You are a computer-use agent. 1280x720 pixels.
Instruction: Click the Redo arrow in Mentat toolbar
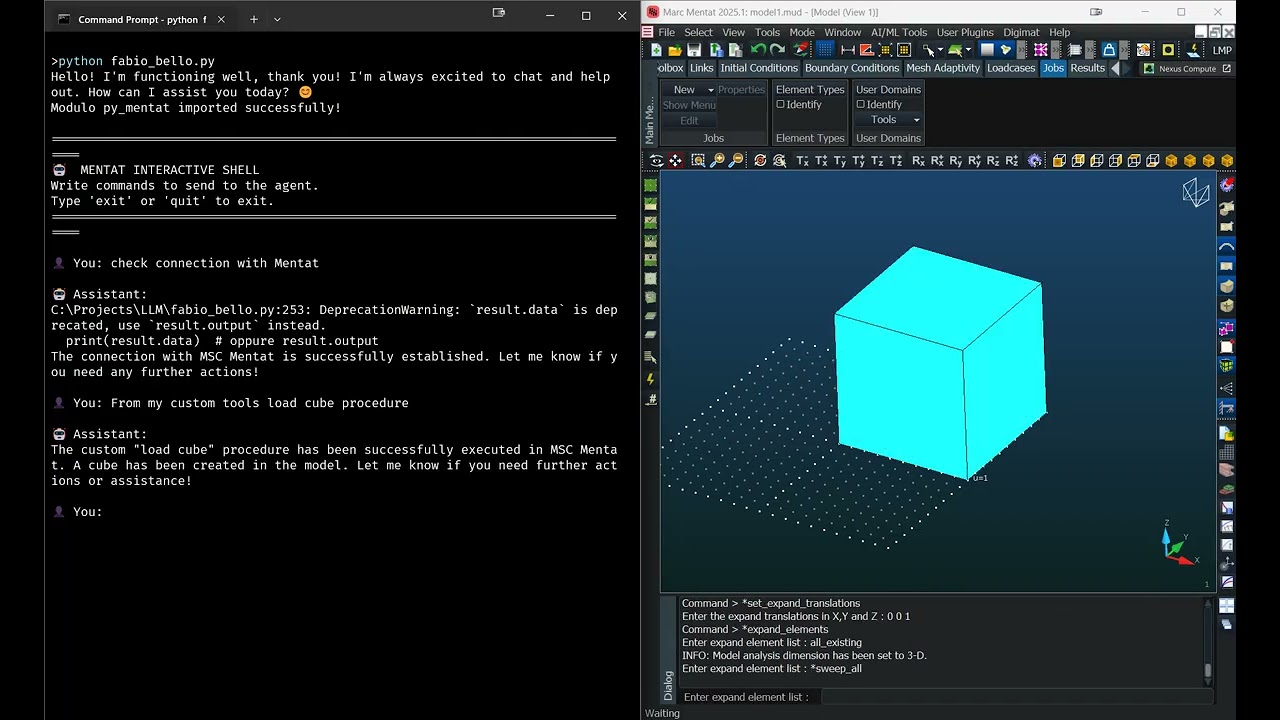pos(777,50)
